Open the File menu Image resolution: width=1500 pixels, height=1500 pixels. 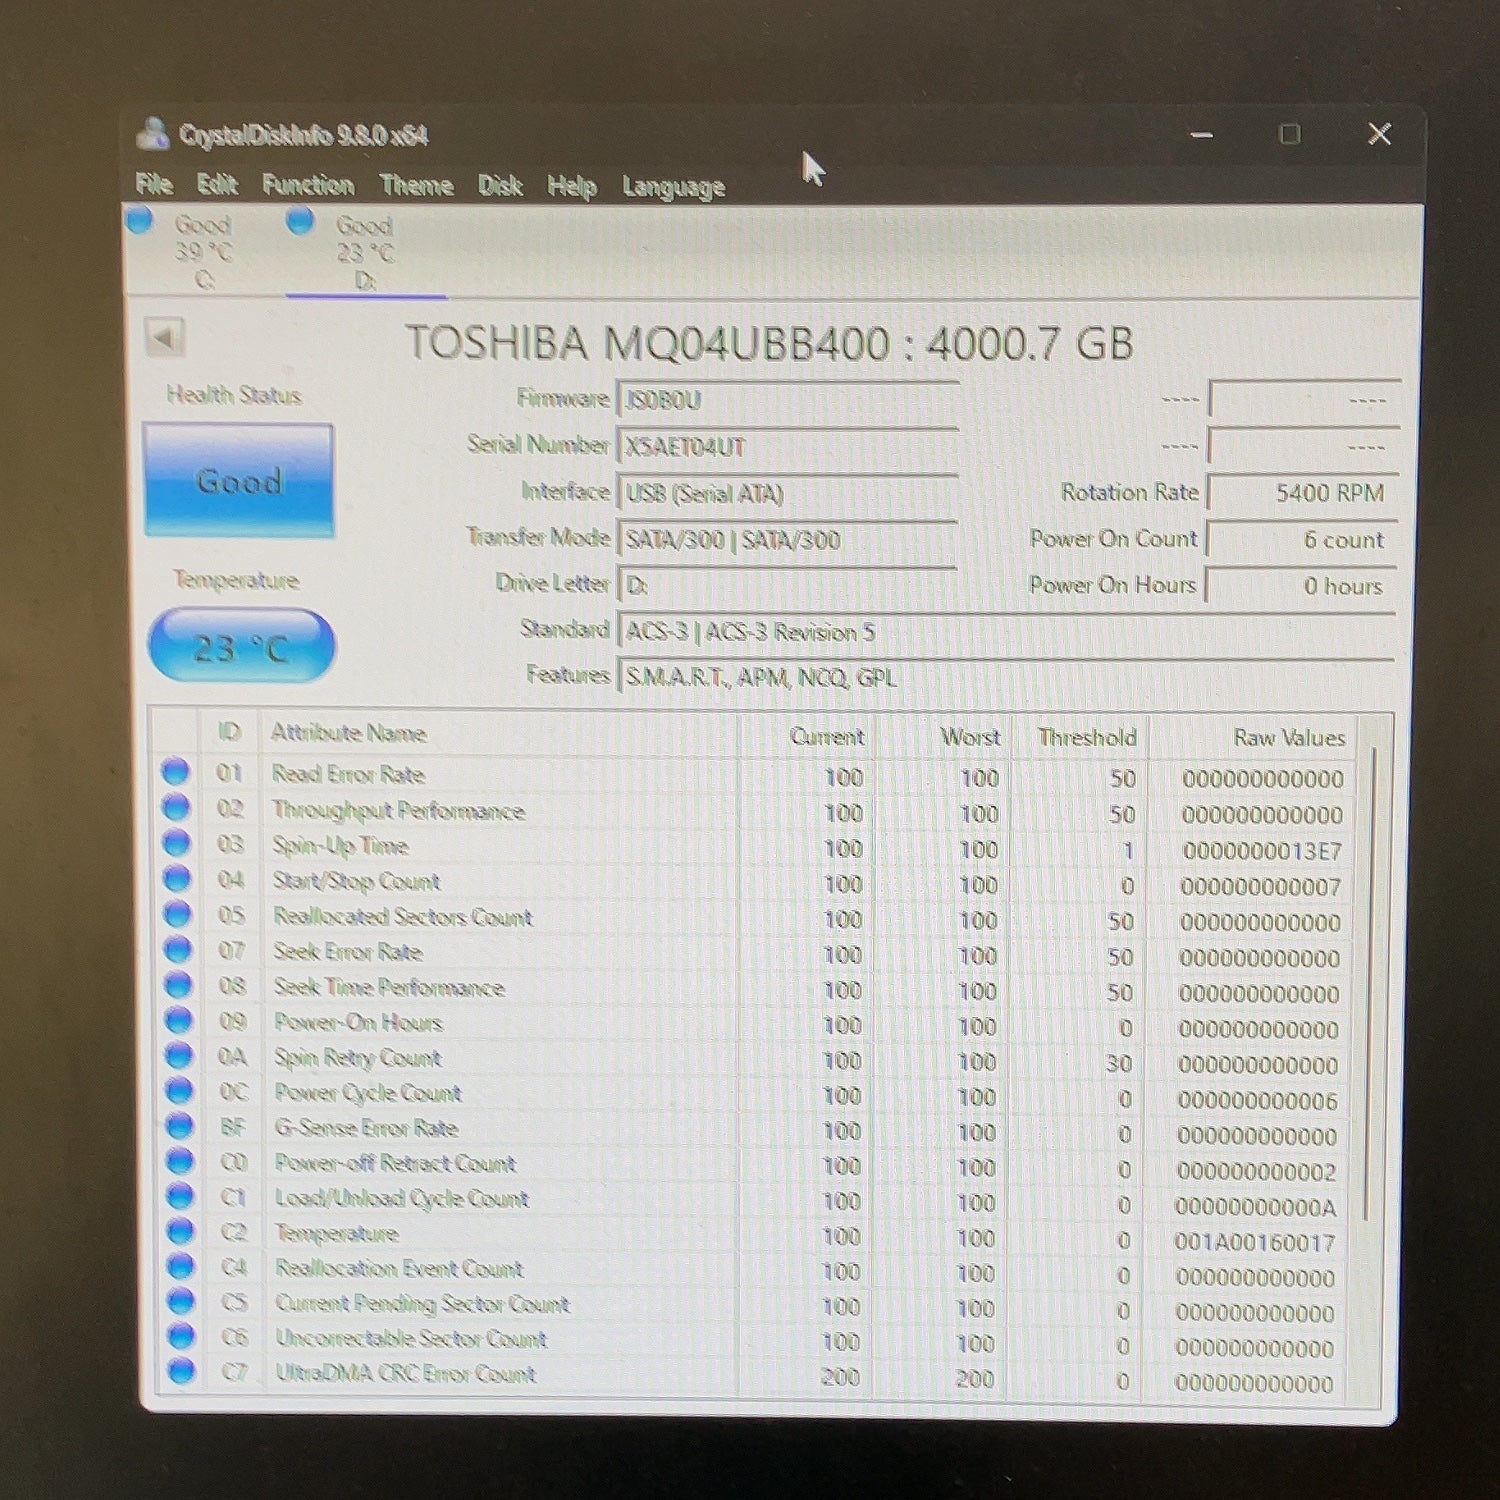[154, 184]
